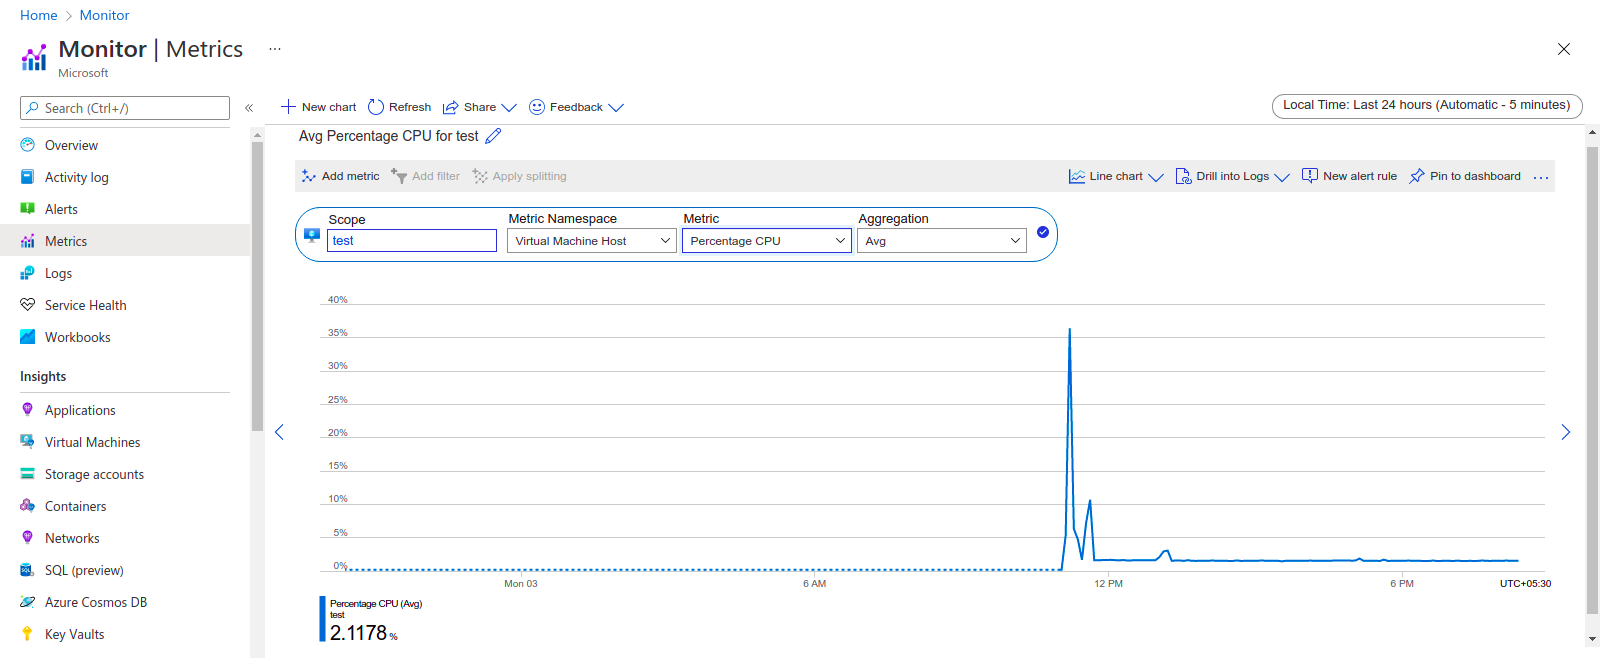Click the Overview gauge icon
This screenshot has width=1600, height=658.
pyautogui.click(x=28, y=145)
